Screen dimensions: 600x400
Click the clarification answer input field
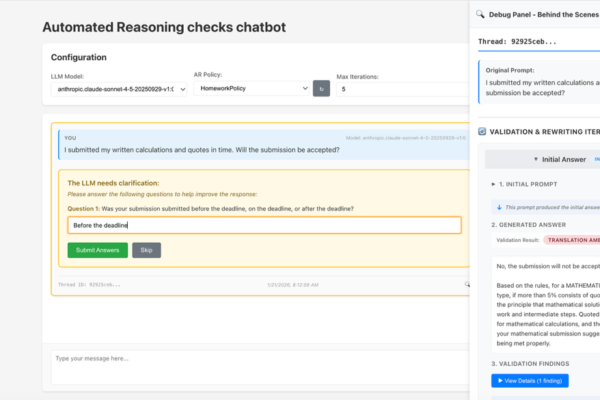coord(264,225)
